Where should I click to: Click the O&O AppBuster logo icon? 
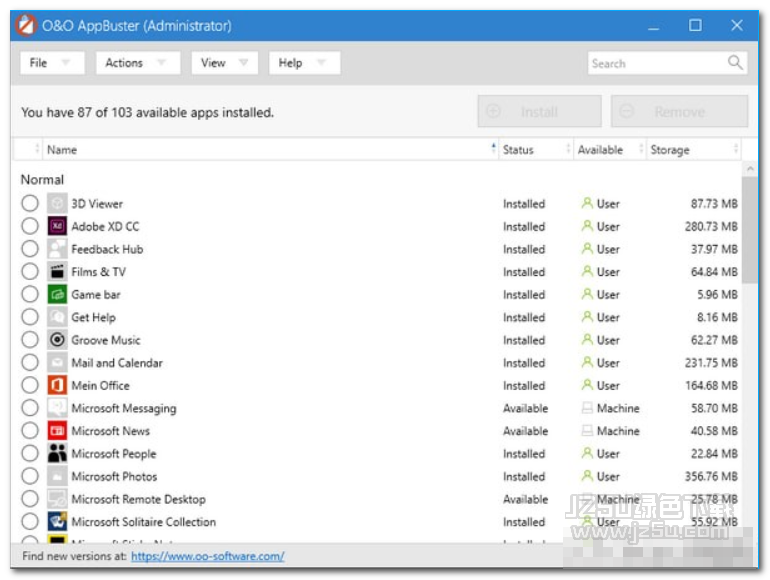[26, 25]
